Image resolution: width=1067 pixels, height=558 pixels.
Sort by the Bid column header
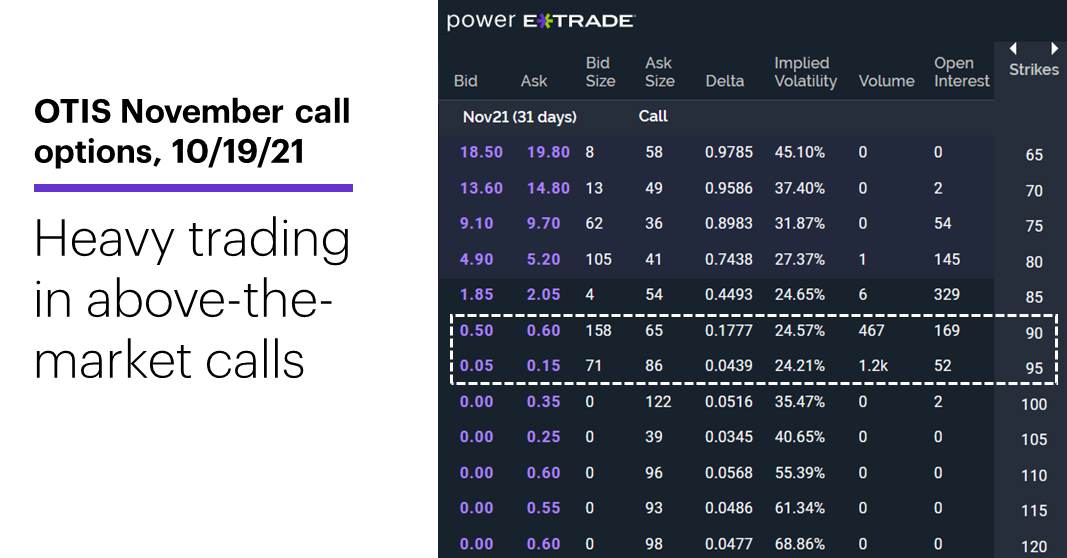point(465,81)
